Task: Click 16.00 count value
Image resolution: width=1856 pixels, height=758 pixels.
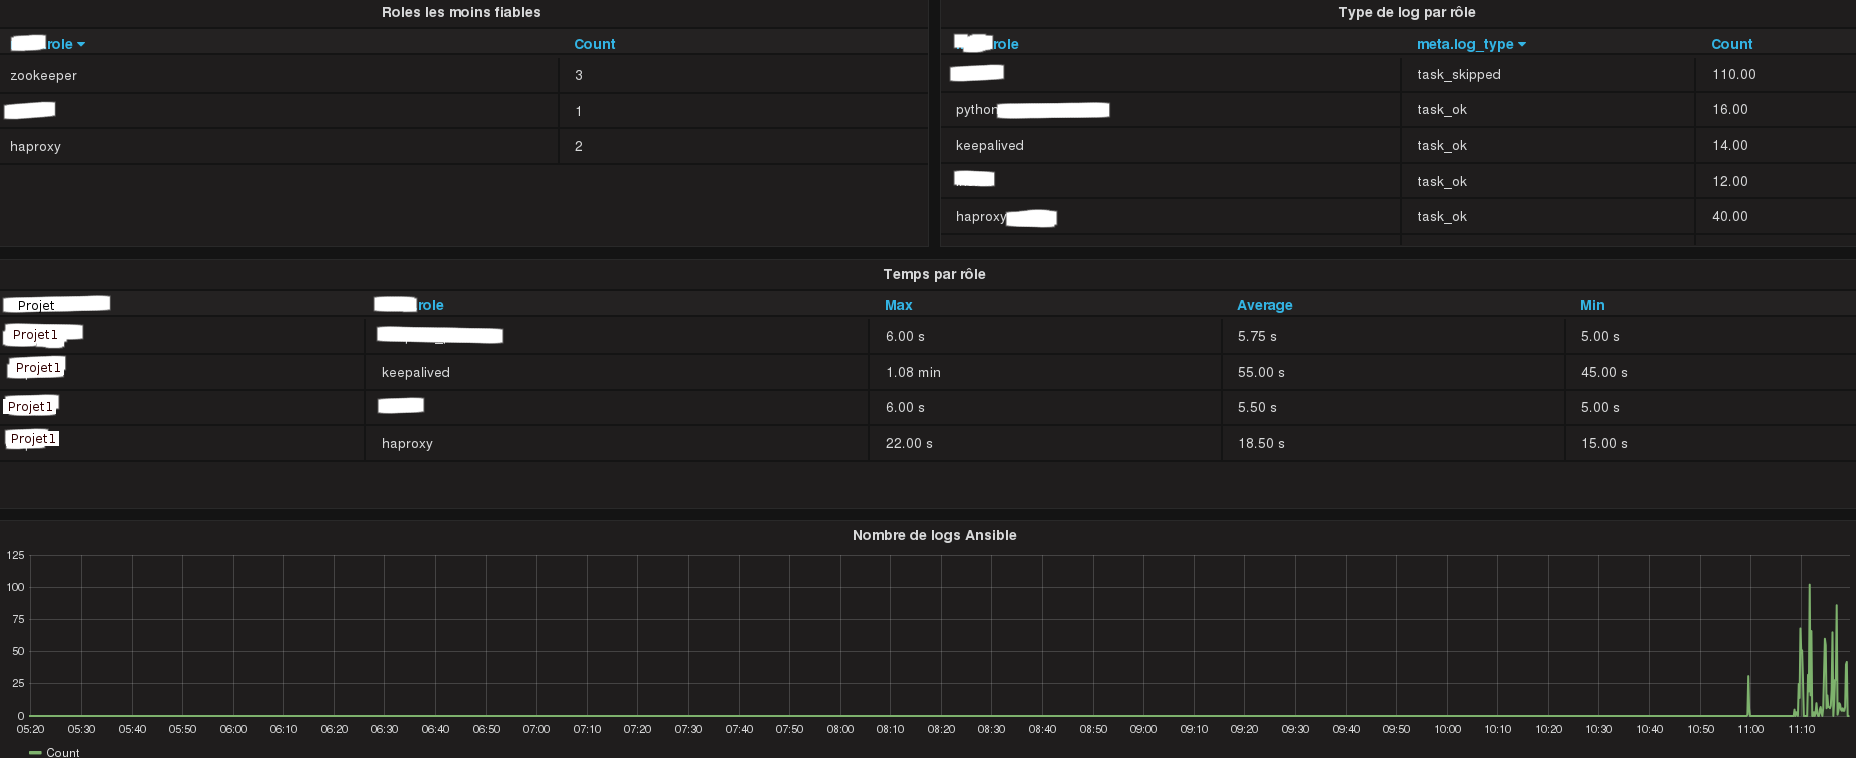Action: [x=1729, y=109]
